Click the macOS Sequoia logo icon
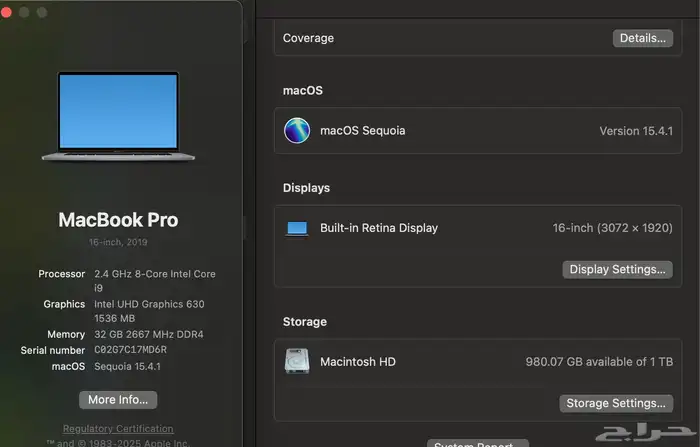 click(297, 130)
